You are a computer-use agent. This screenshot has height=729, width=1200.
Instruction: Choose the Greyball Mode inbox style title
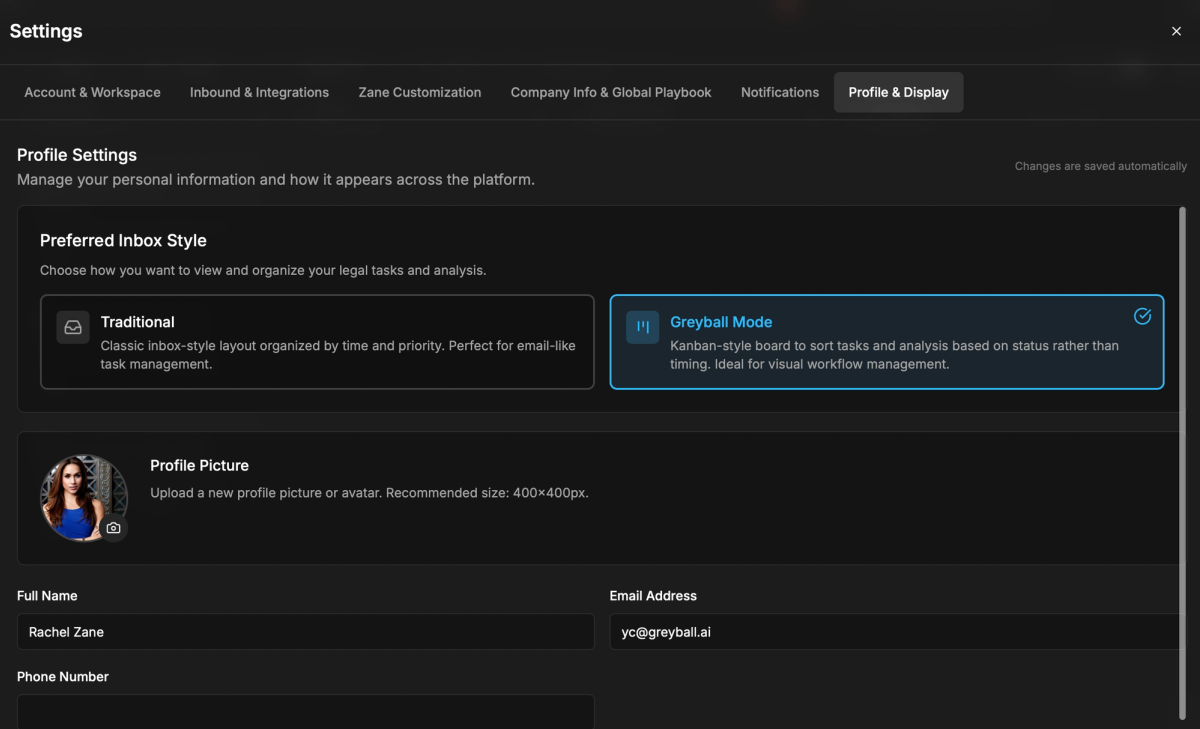pos(721,322)
